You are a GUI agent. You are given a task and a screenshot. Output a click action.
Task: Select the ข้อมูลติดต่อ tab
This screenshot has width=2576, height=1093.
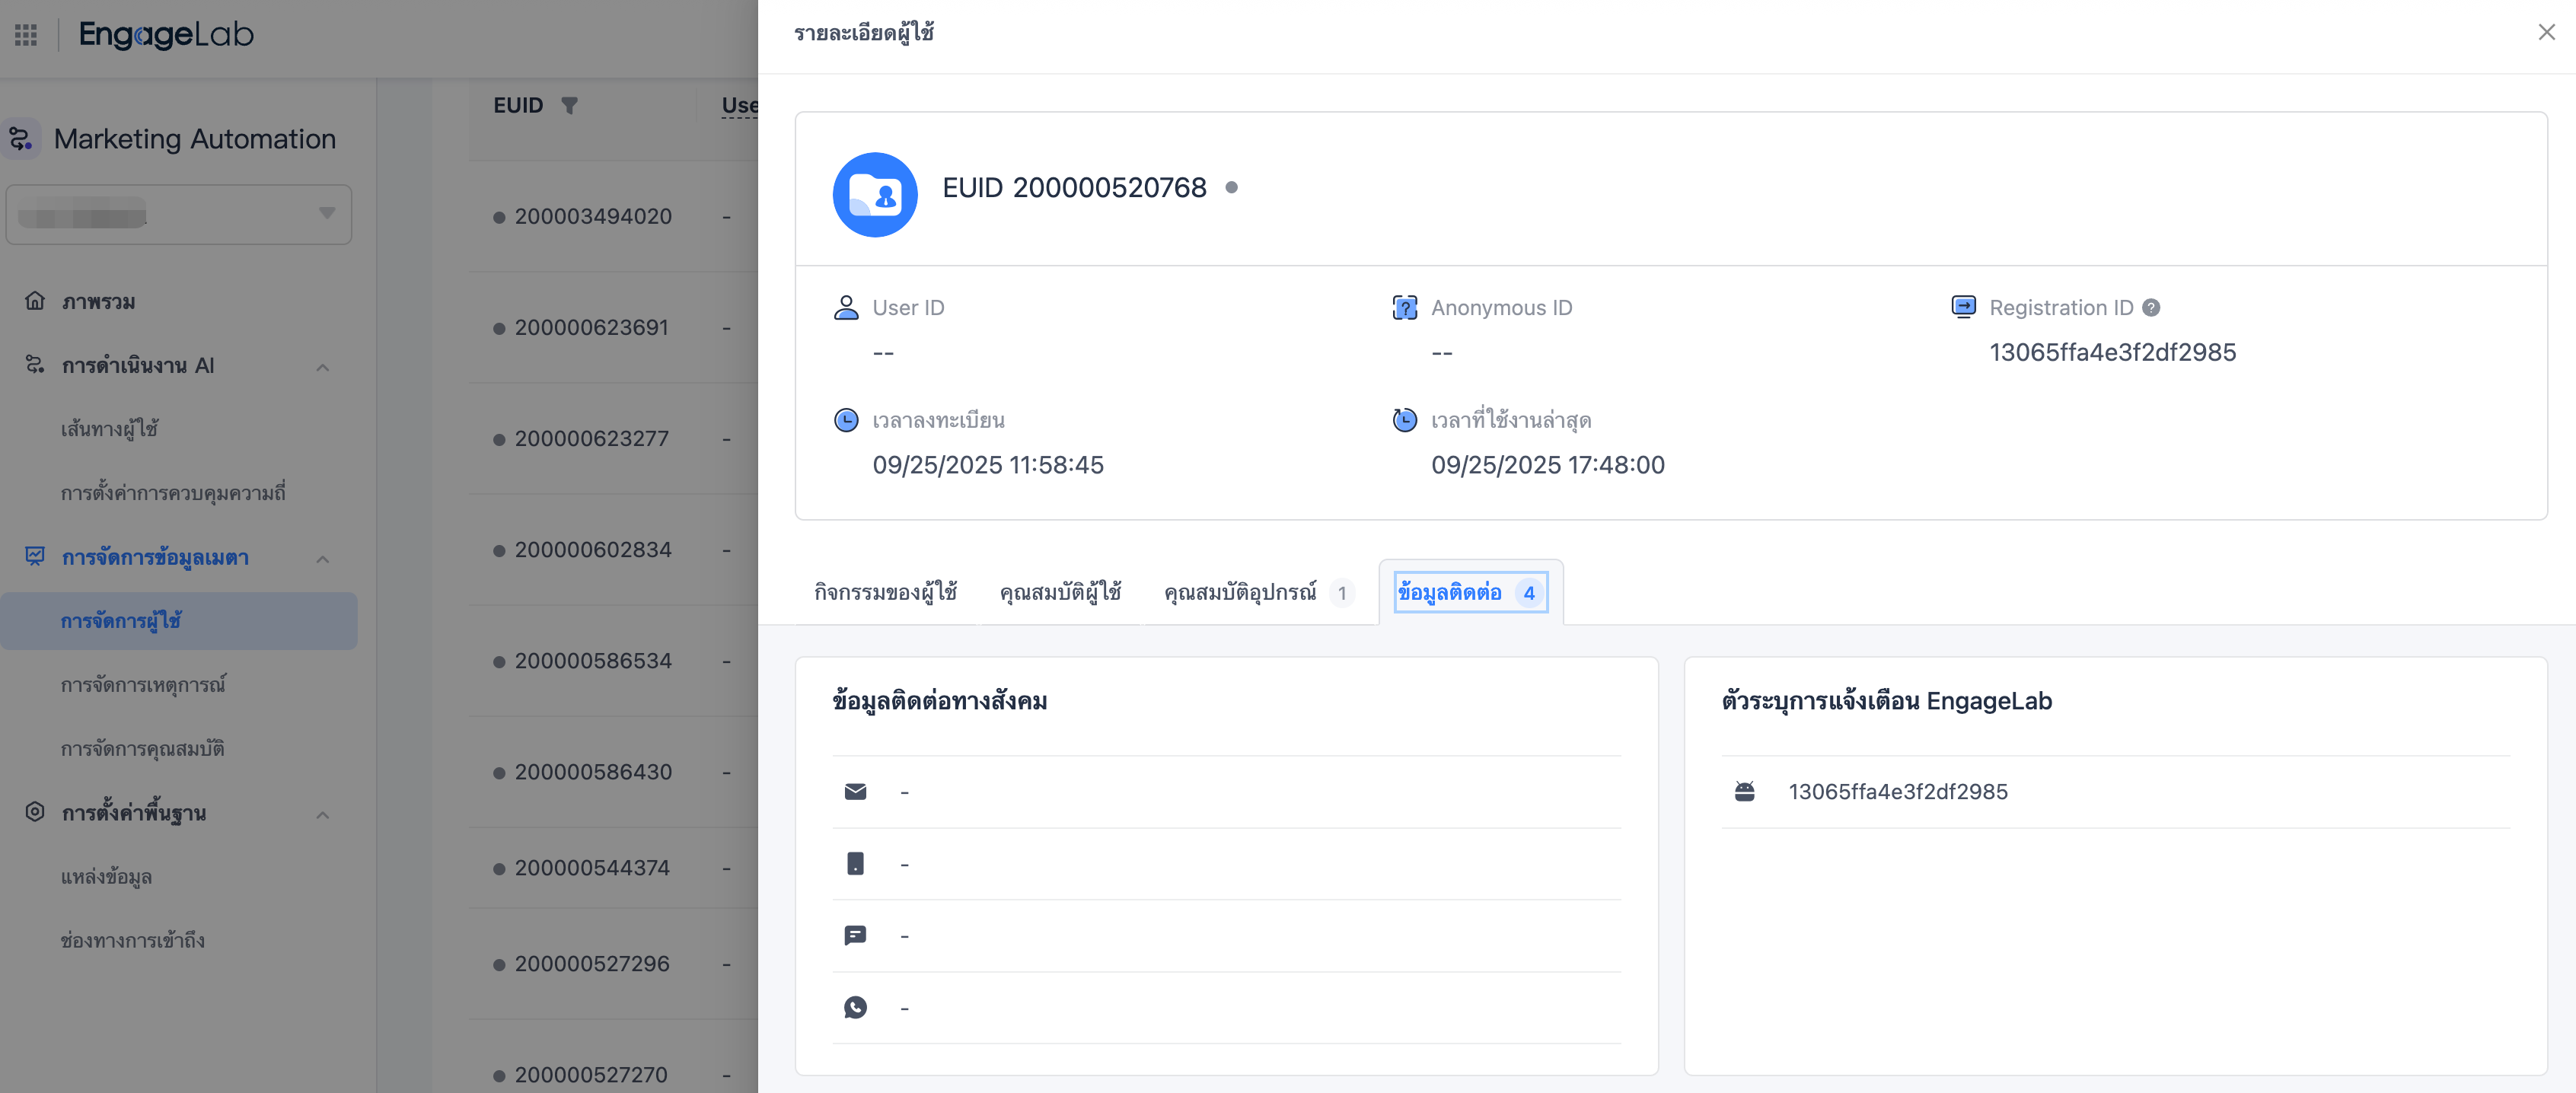pyautogui.click(x=1470, y=593)
